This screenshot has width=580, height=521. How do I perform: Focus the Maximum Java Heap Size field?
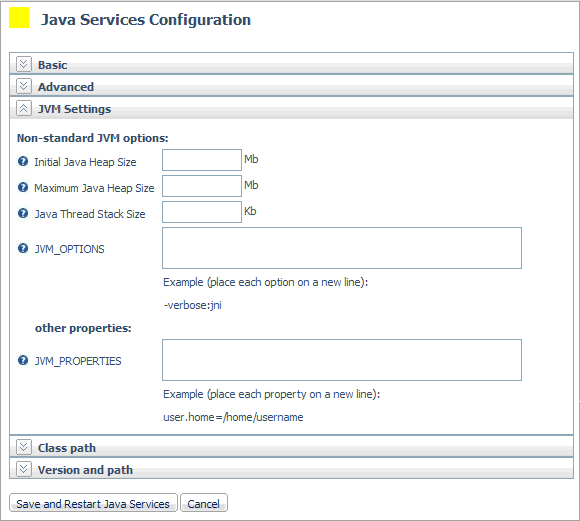tap(202, 186)
